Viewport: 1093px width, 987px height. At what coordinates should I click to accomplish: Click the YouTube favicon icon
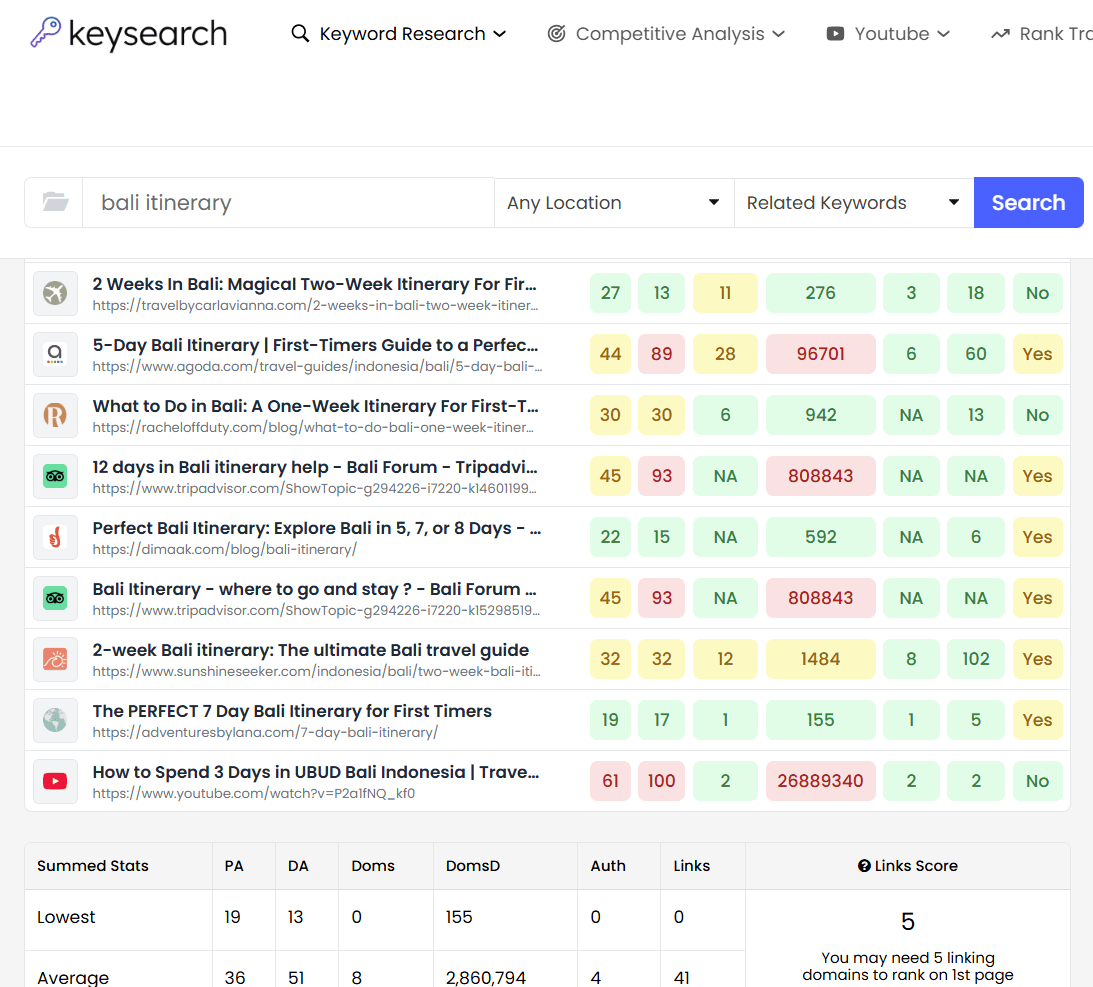click(x=55, y=781)
